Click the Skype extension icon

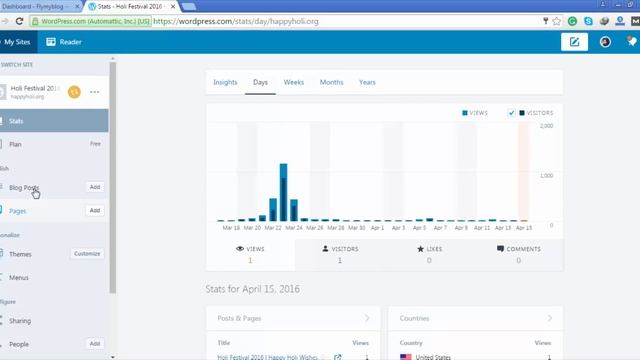[588, 21]
